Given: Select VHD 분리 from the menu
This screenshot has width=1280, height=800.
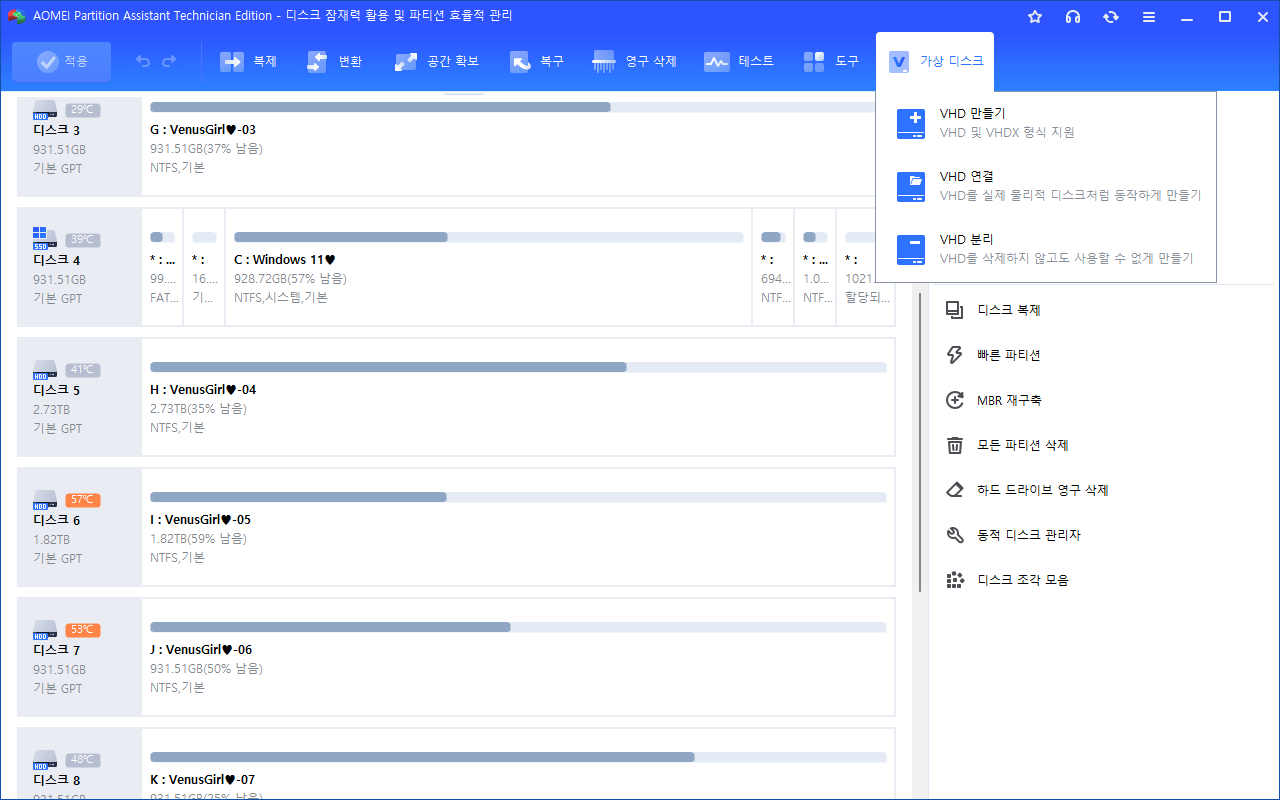Looking at the screenshot, I should 1046,249.
